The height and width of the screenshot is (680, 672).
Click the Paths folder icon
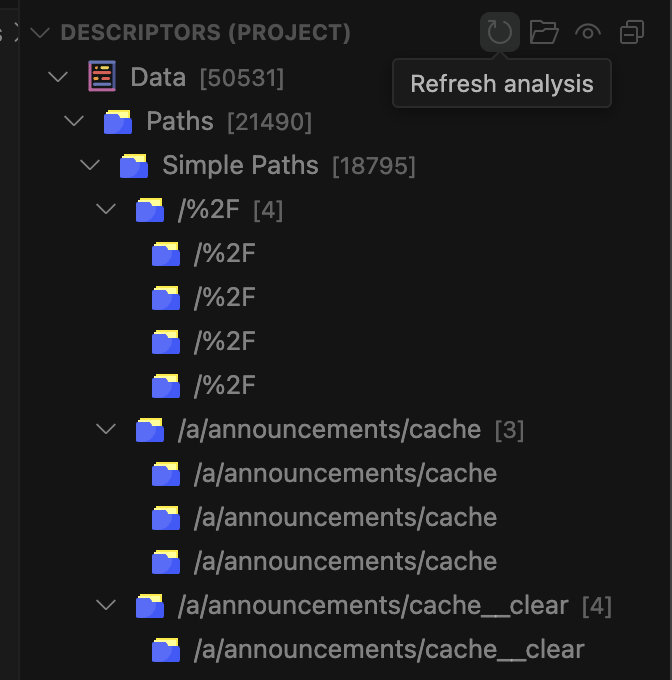click(118, 122)
